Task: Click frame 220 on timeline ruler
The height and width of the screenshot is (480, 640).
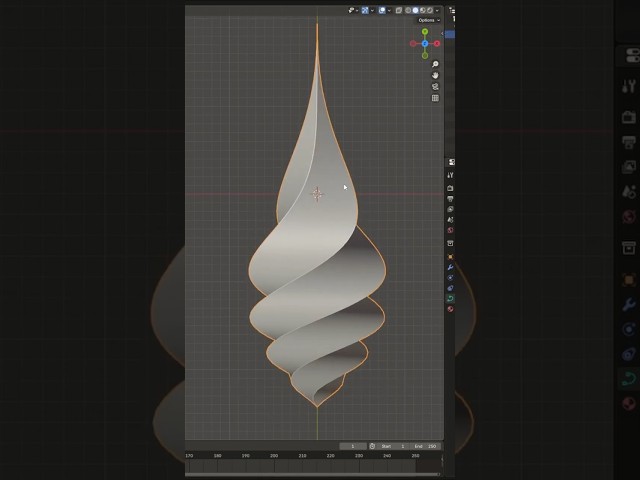Action: click(331, 456)
